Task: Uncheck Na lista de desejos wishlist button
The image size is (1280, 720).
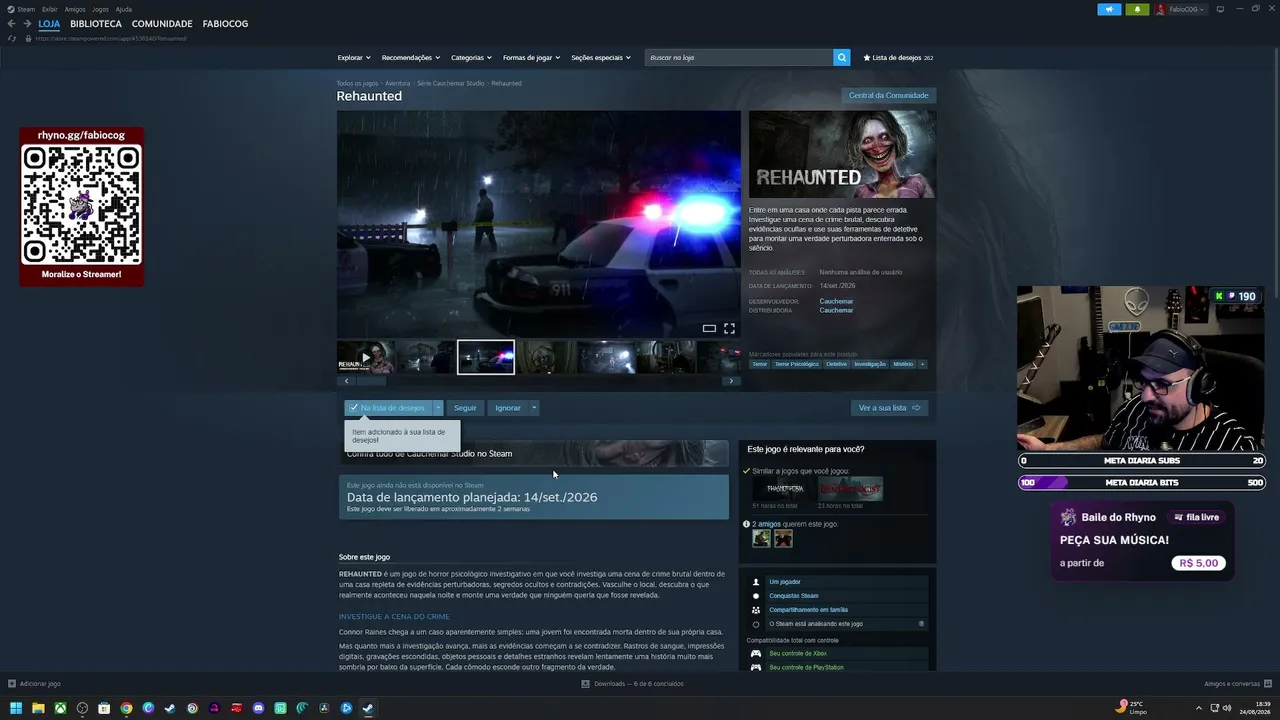Action: (388, 408)
